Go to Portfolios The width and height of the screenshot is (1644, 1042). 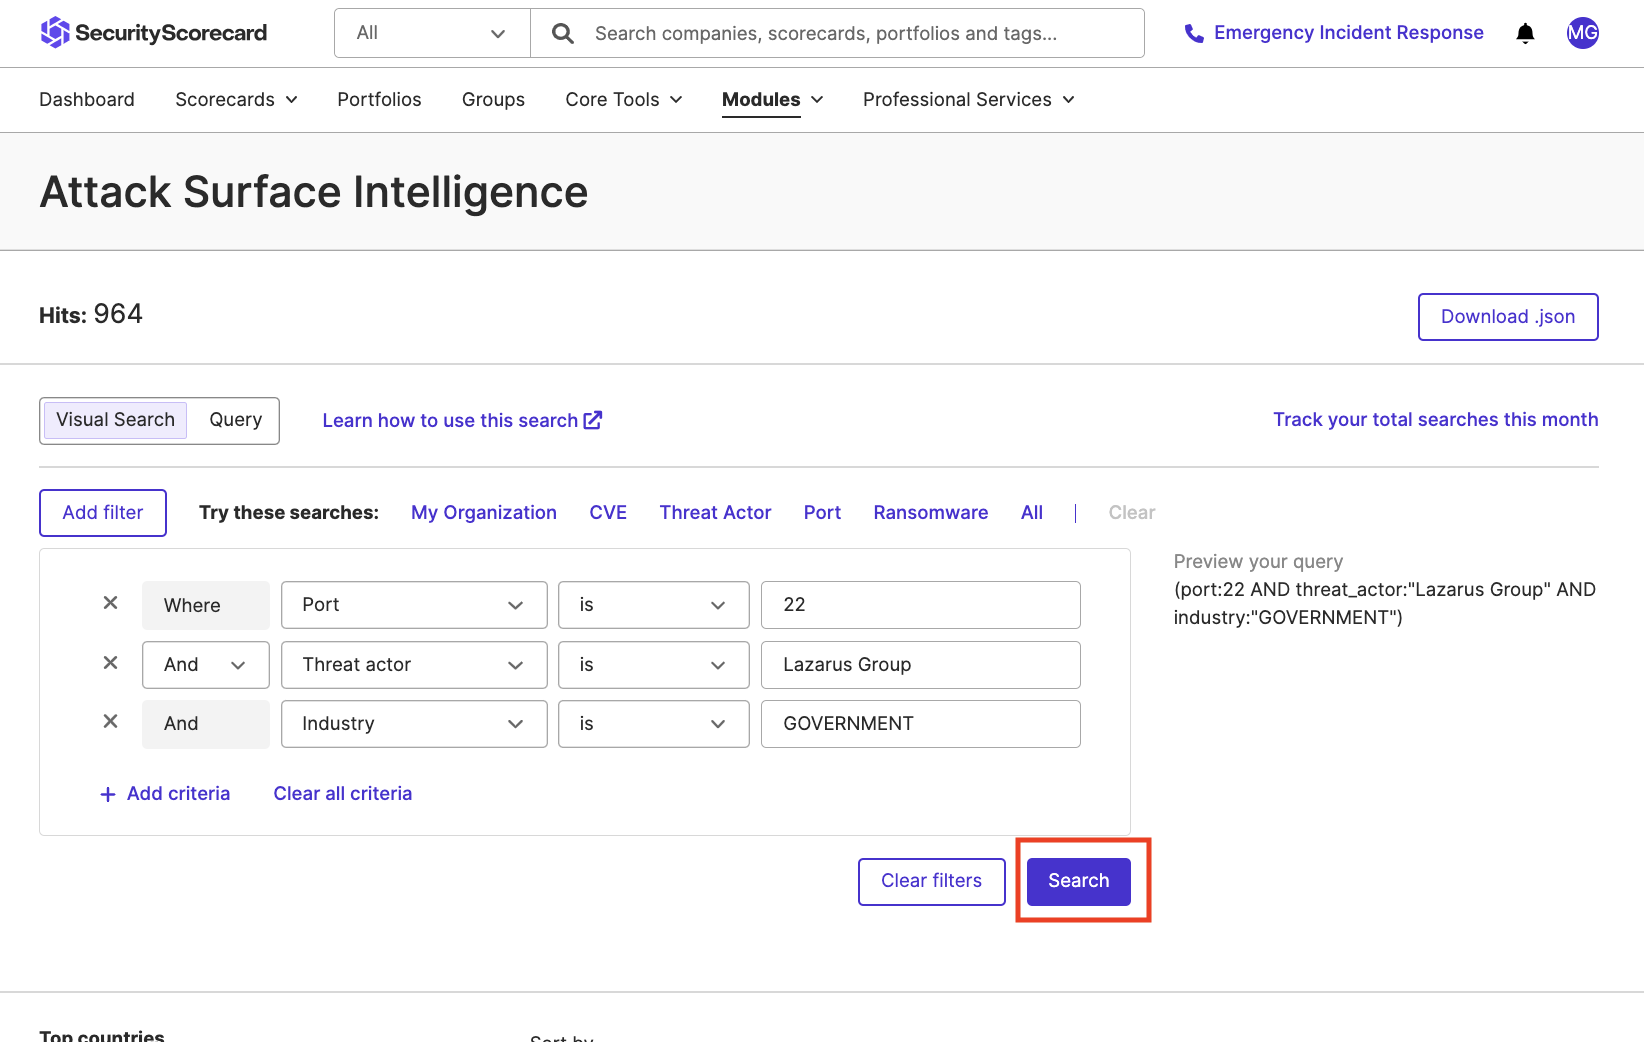click(379, 99)
